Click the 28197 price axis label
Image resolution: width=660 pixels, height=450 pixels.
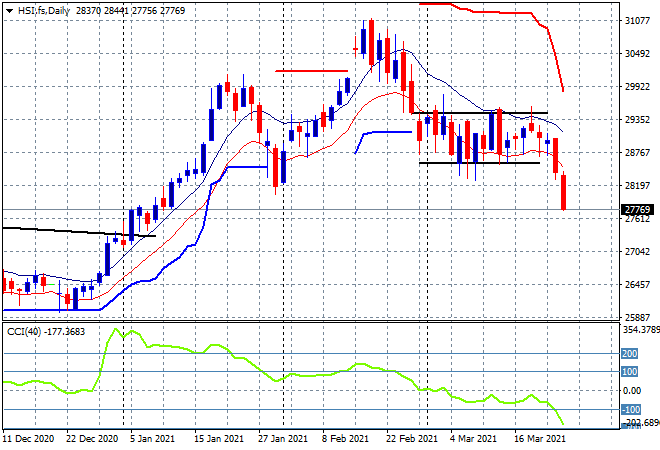[637, 186]
